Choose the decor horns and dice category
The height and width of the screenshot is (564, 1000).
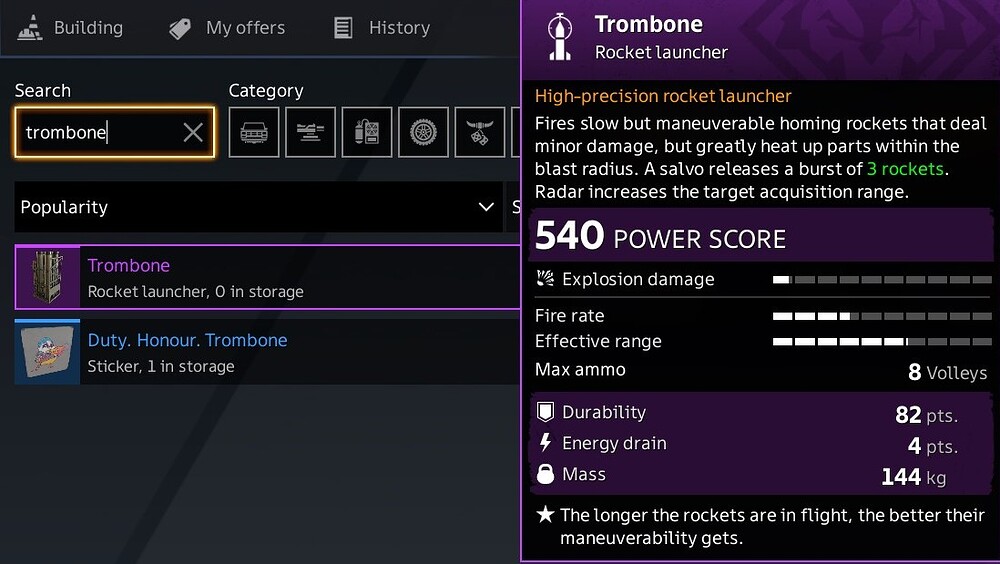pos(480,133)
